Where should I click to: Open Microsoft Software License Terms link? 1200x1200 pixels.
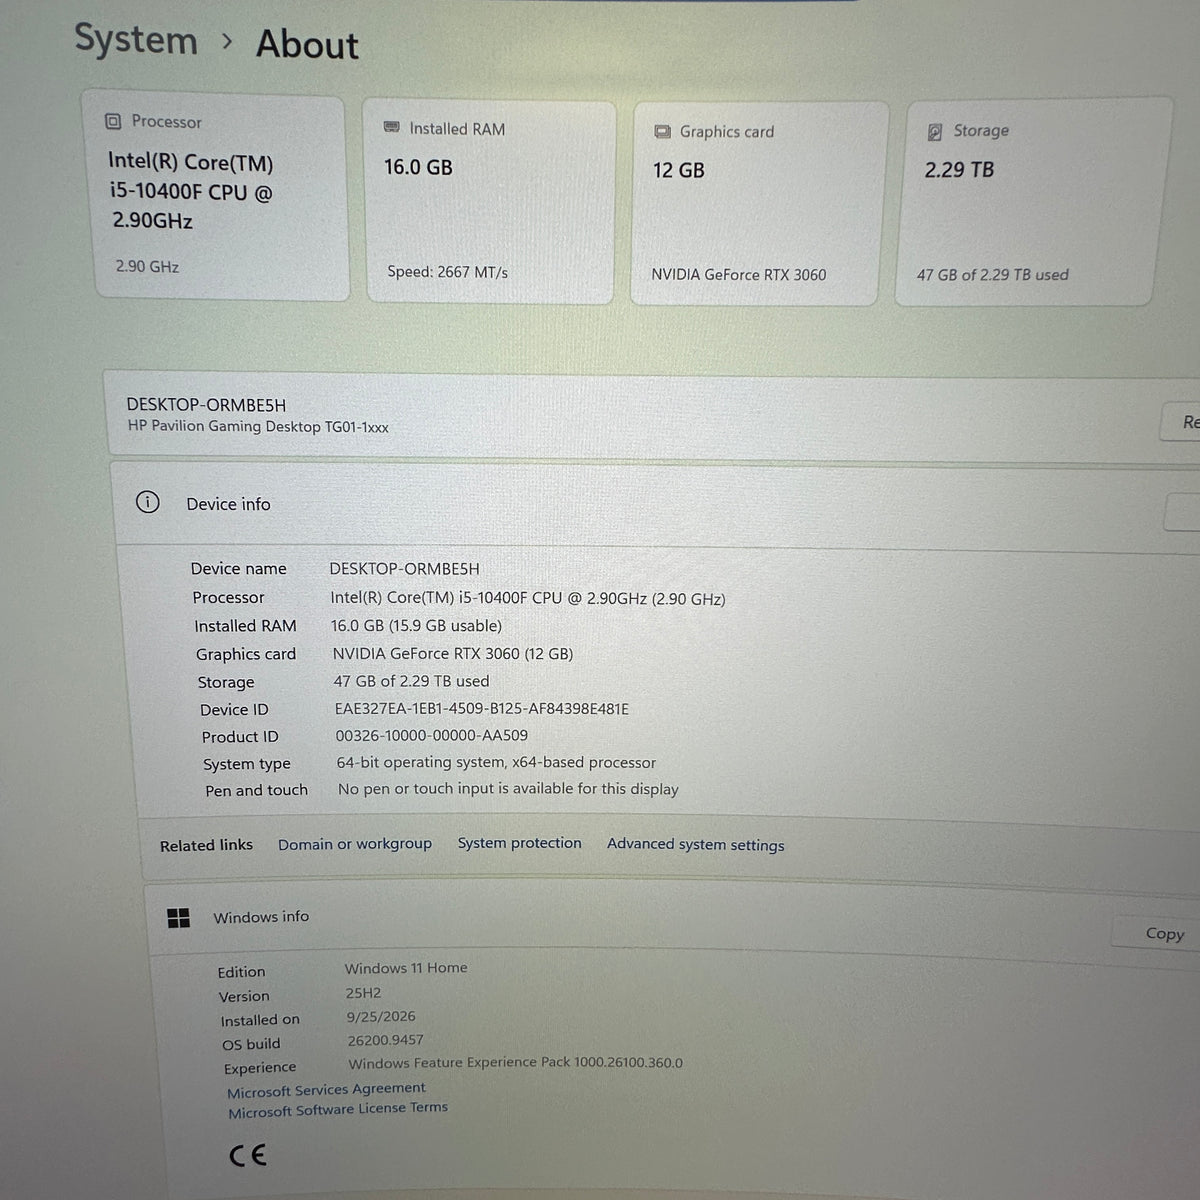click(x=338, y=1110)
